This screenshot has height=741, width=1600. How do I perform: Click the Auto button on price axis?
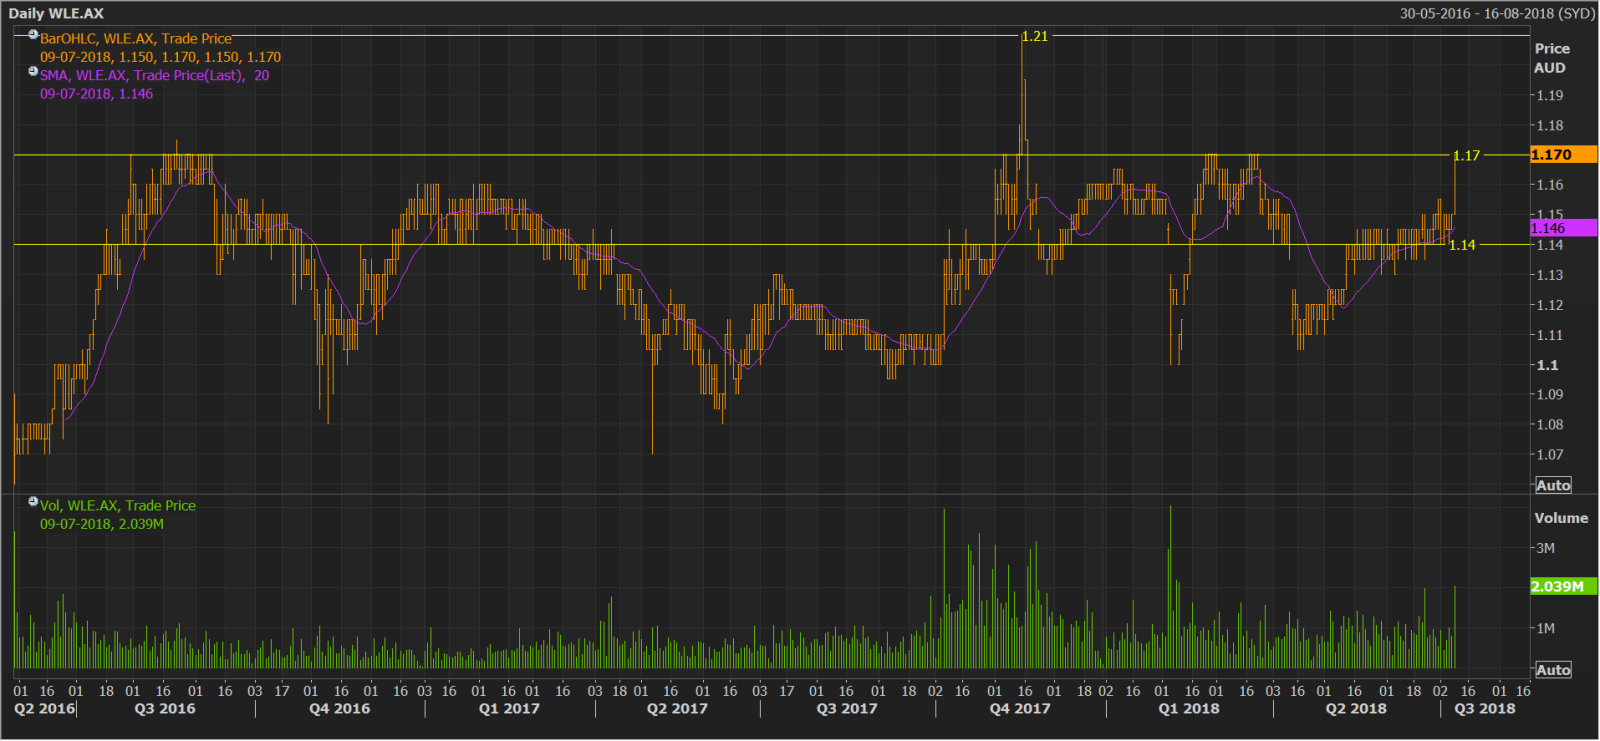(1553, 485)
